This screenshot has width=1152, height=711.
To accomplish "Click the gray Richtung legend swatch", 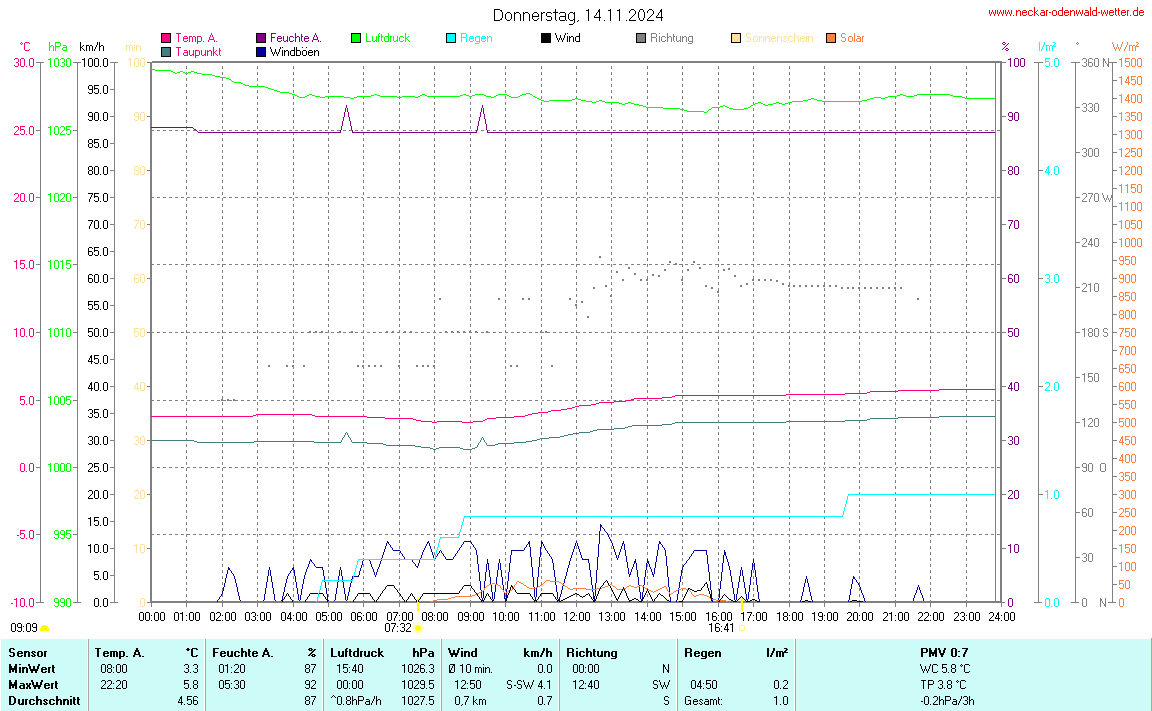I will pyautogui.click(x=641, y=38).
